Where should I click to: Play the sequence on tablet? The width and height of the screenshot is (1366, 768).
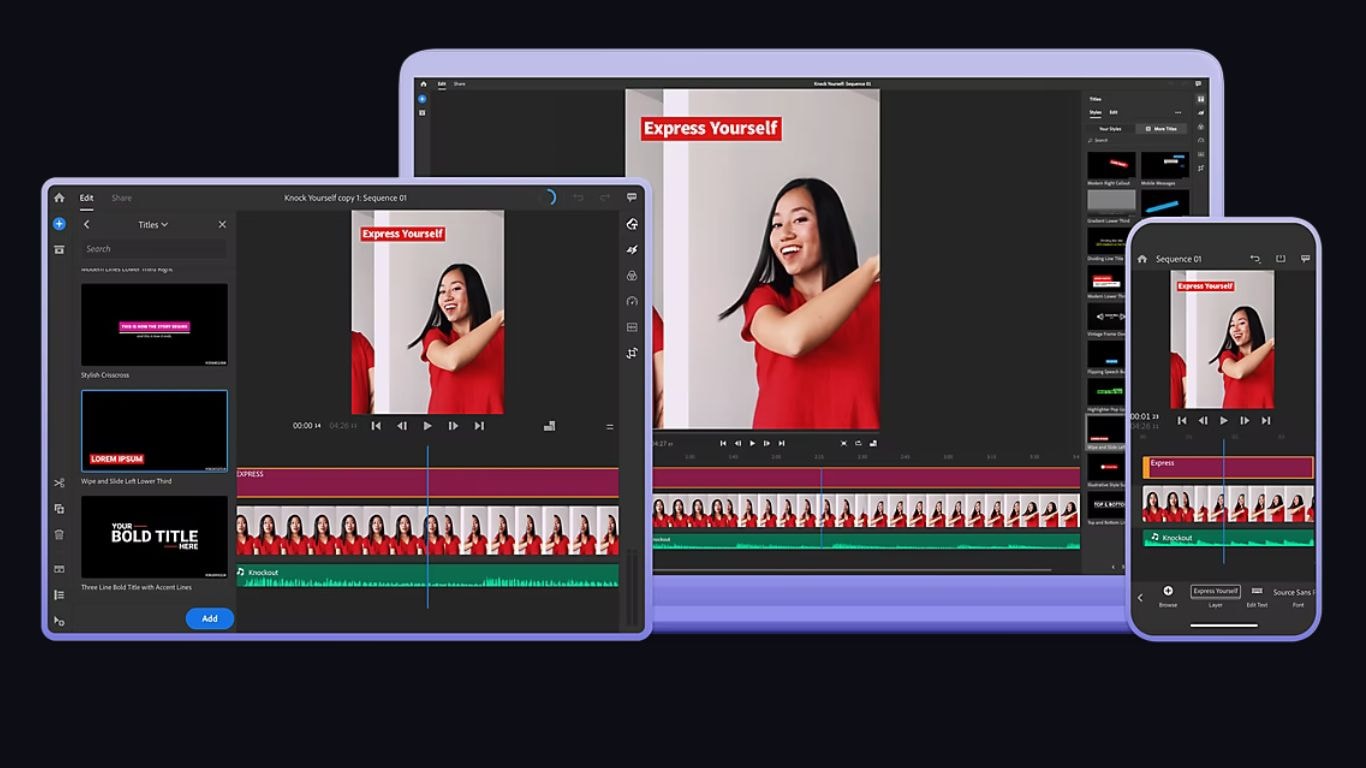coord(428,426)
